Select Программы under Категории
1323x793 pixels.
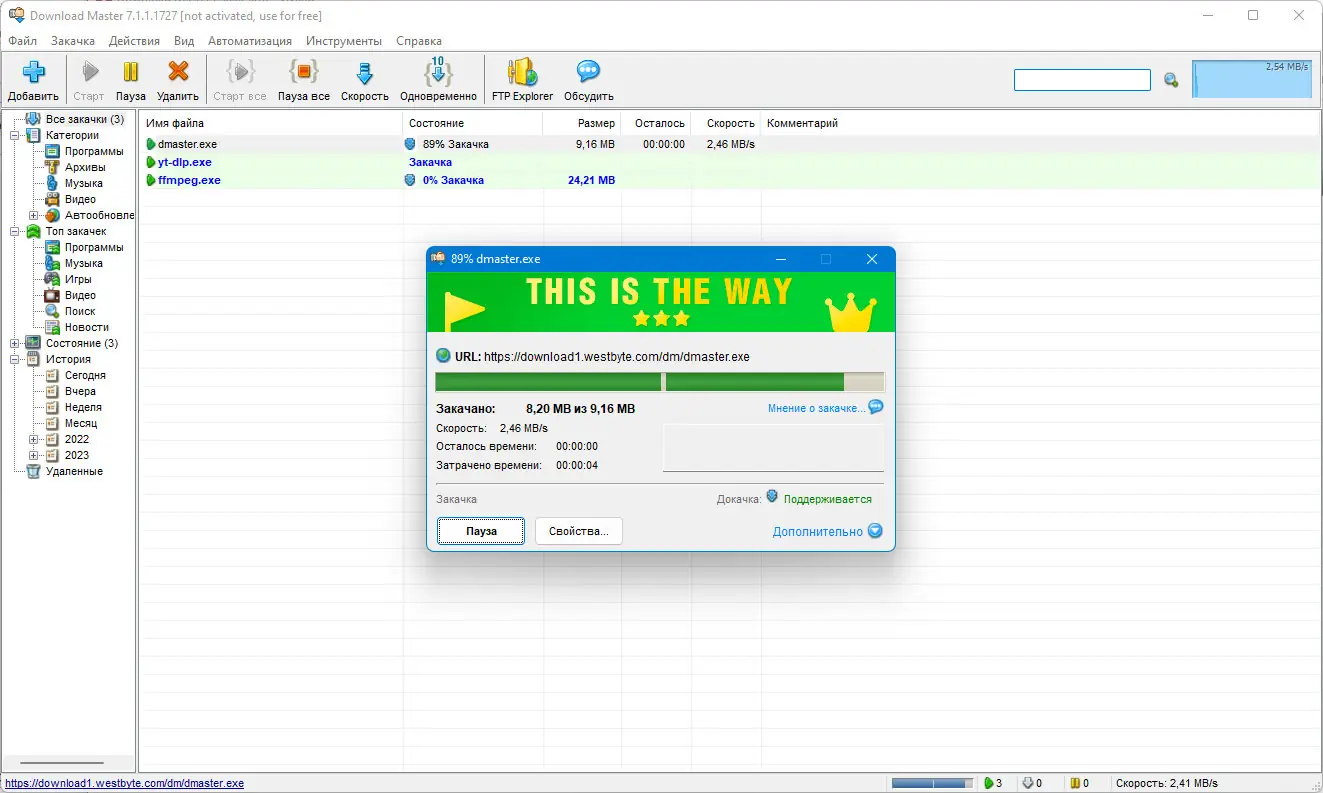94,151
